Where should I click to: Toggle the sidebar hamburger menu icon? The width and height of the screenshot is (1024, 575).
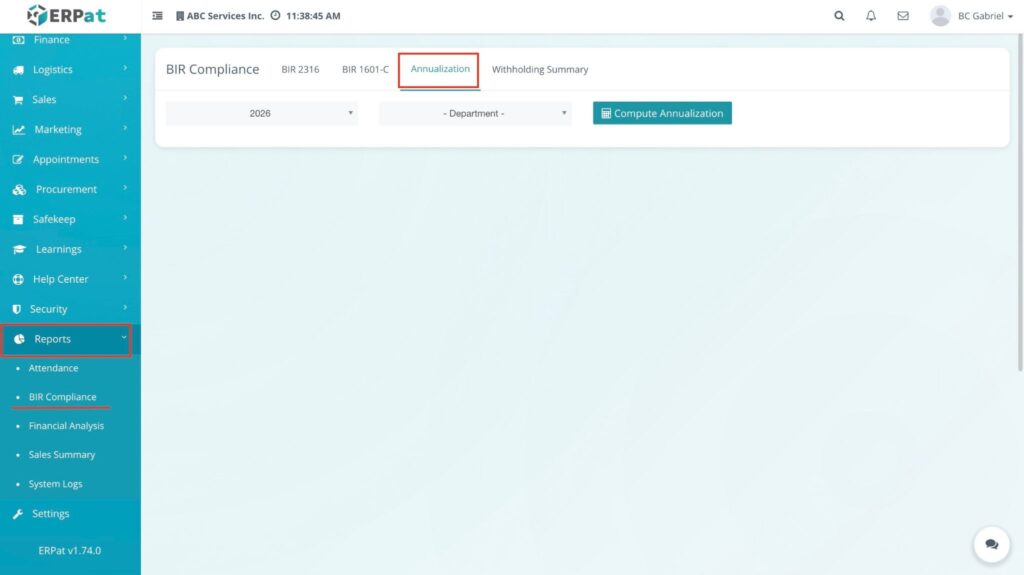pyautogui.click(x=157, y=16)
